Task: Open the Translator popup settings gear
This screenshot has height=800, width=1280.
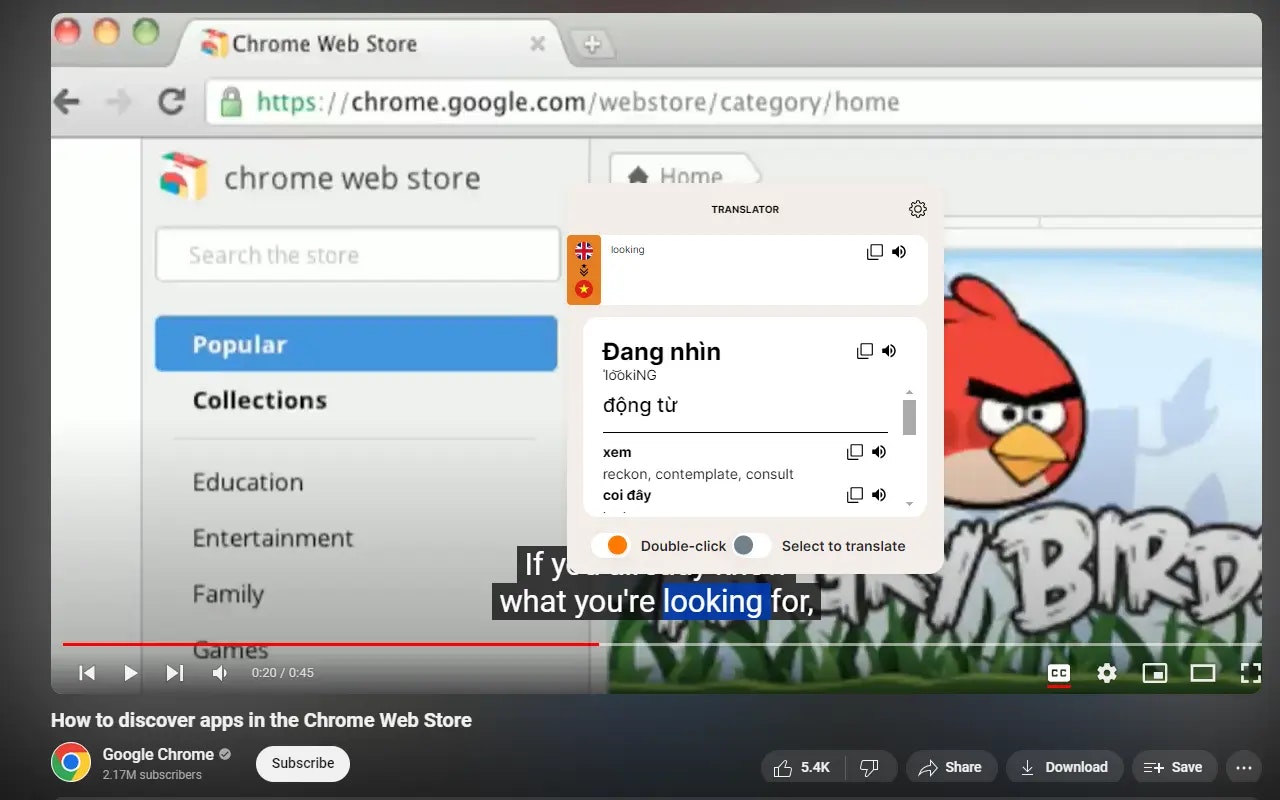Action: [918, 209]
